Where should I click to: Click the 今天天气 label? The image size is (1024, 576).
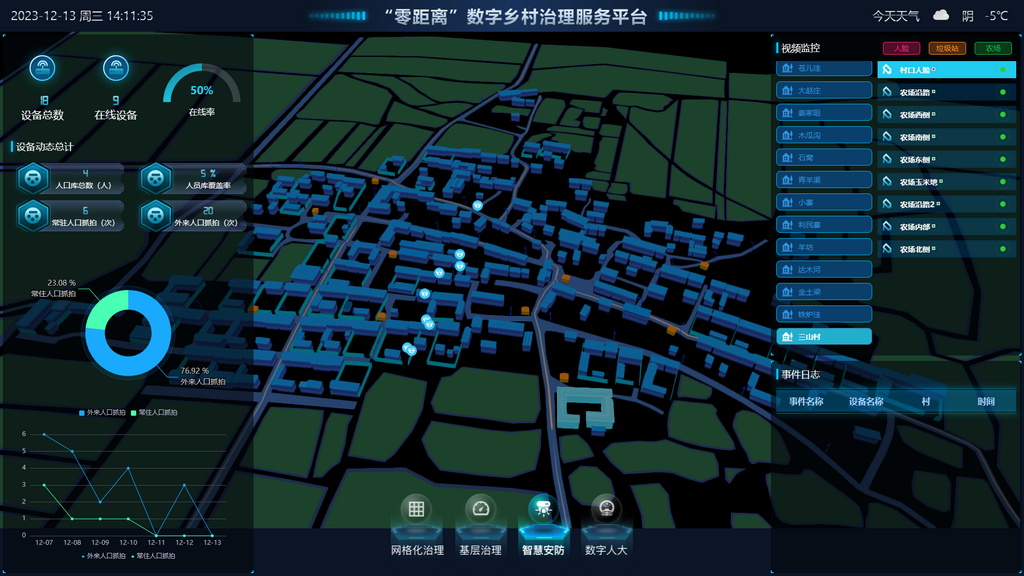pyautogui.click(x=896, y=16)
